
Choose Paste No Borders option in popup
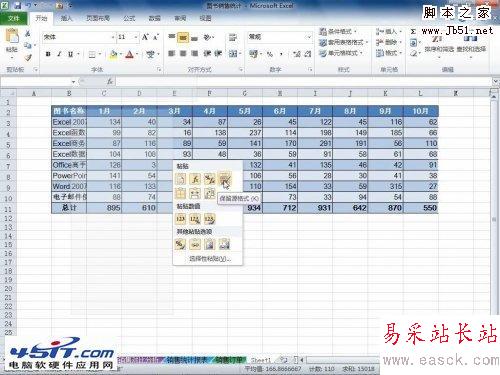pyautogui.click(x=180, y=193)
